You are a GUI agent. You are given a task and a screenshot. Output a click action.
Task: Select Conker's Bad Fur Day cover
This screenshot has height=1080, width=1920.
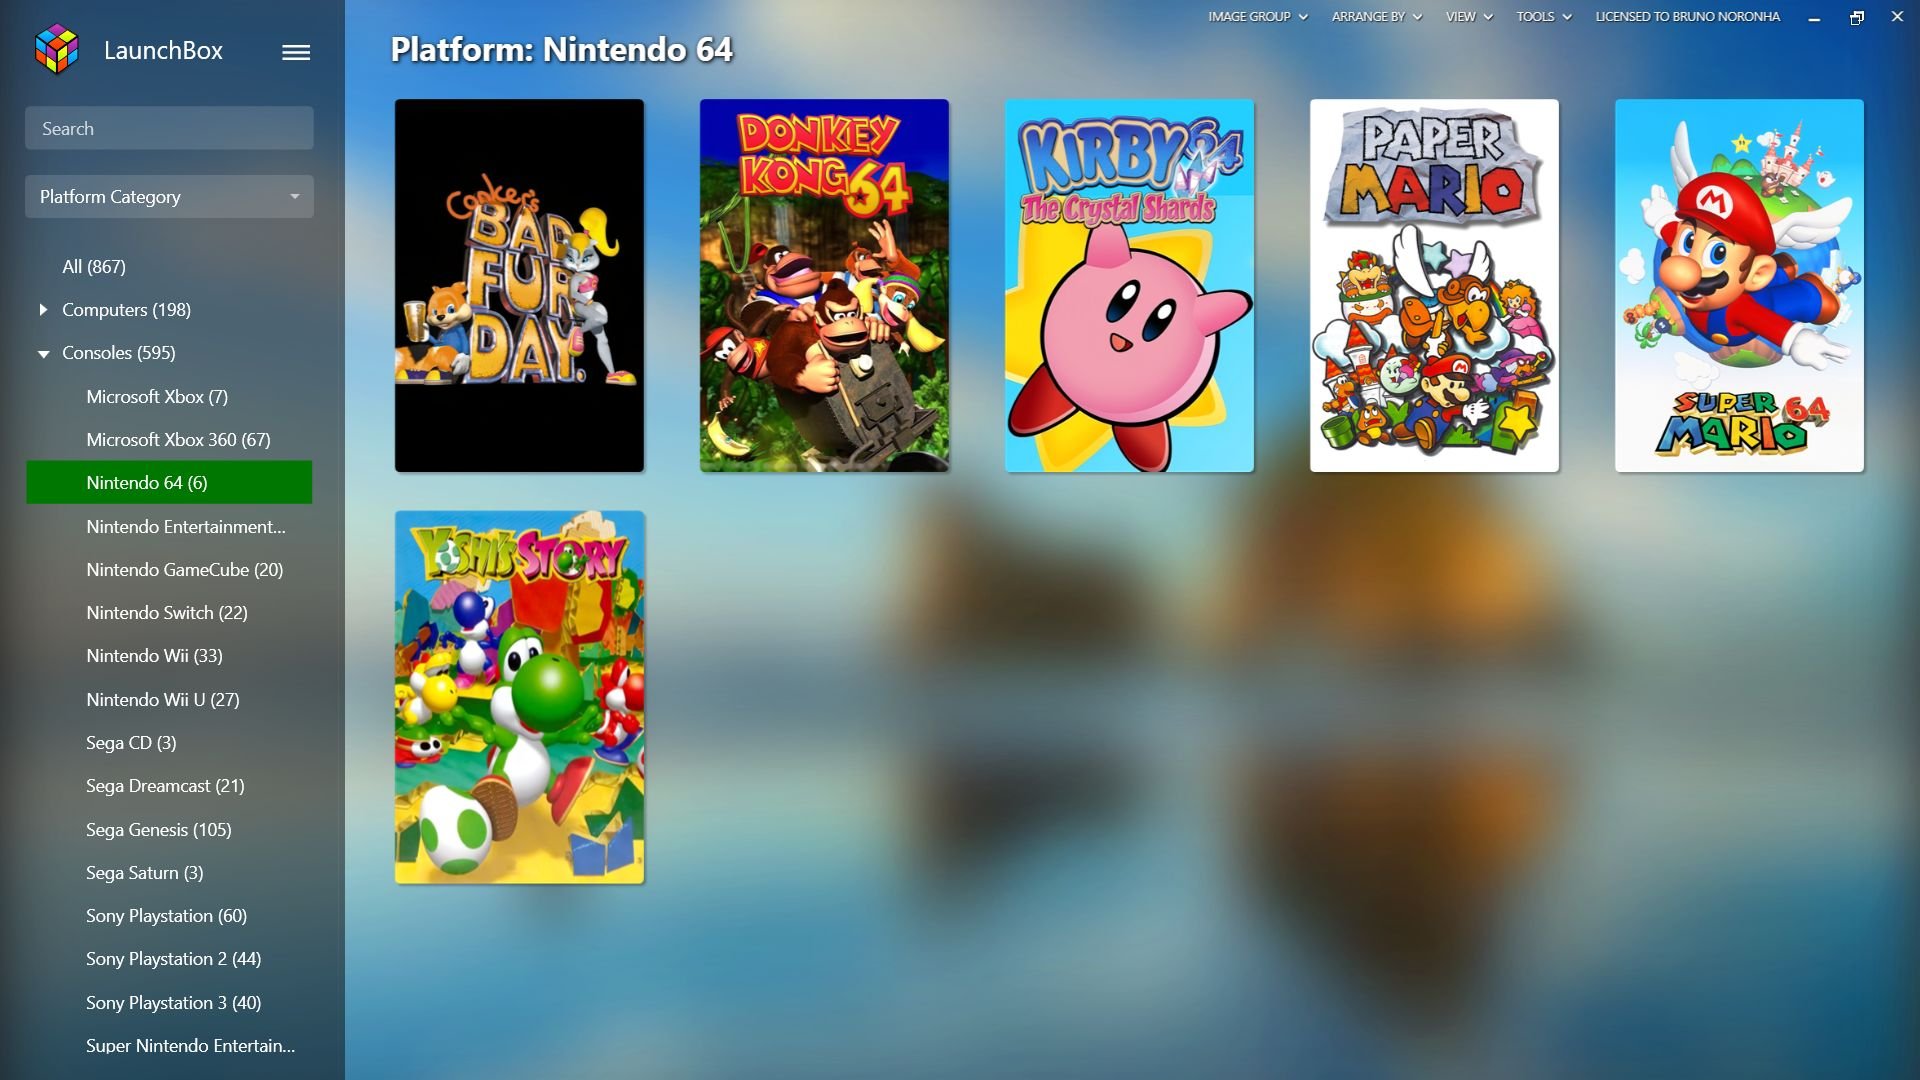[519, 285]
